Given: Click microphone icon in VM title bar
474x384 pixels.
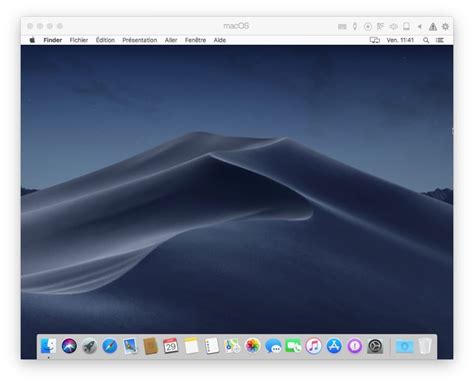Looking at the screenshot, I should click(355, 26).
